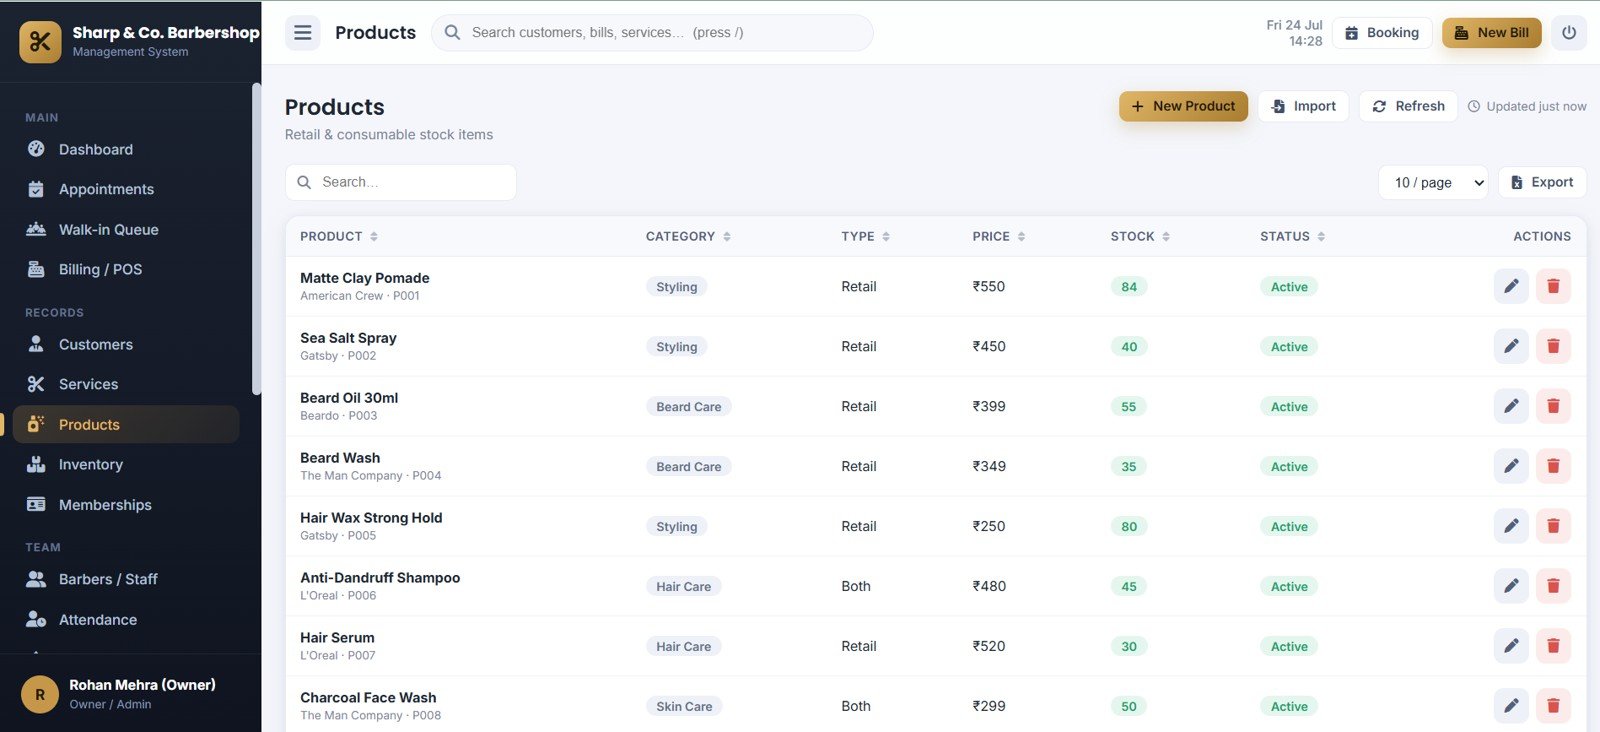Delete the Beard Oil 30ml product
The width and height of the screenshot is (1600, 732).
(1553, 406)
